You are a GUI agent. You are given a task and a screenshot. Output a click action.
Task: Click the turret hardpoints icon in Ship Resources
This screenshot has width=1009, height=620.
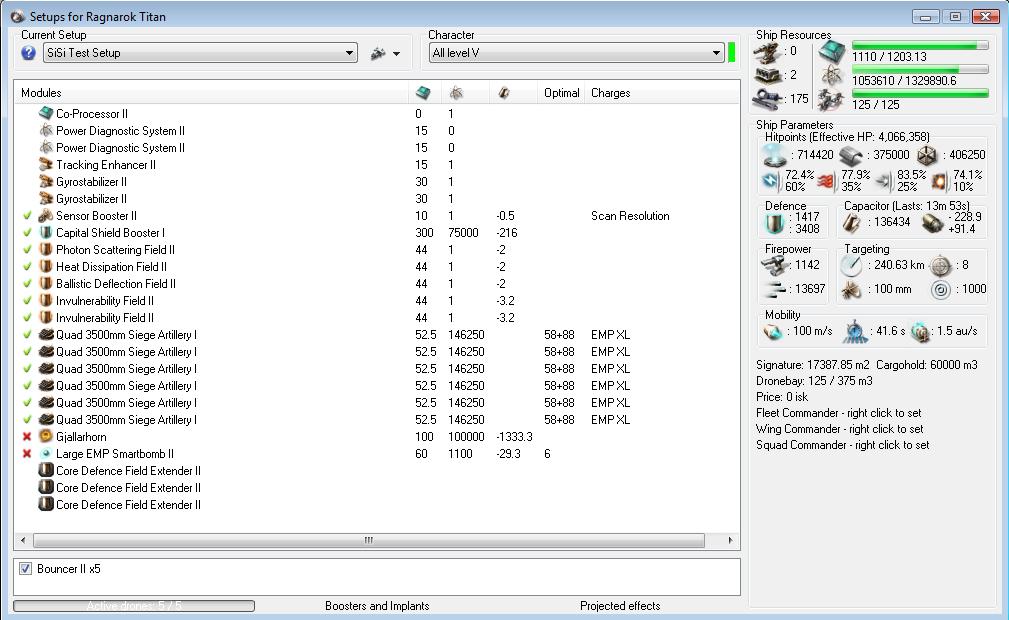coord(768,52)
